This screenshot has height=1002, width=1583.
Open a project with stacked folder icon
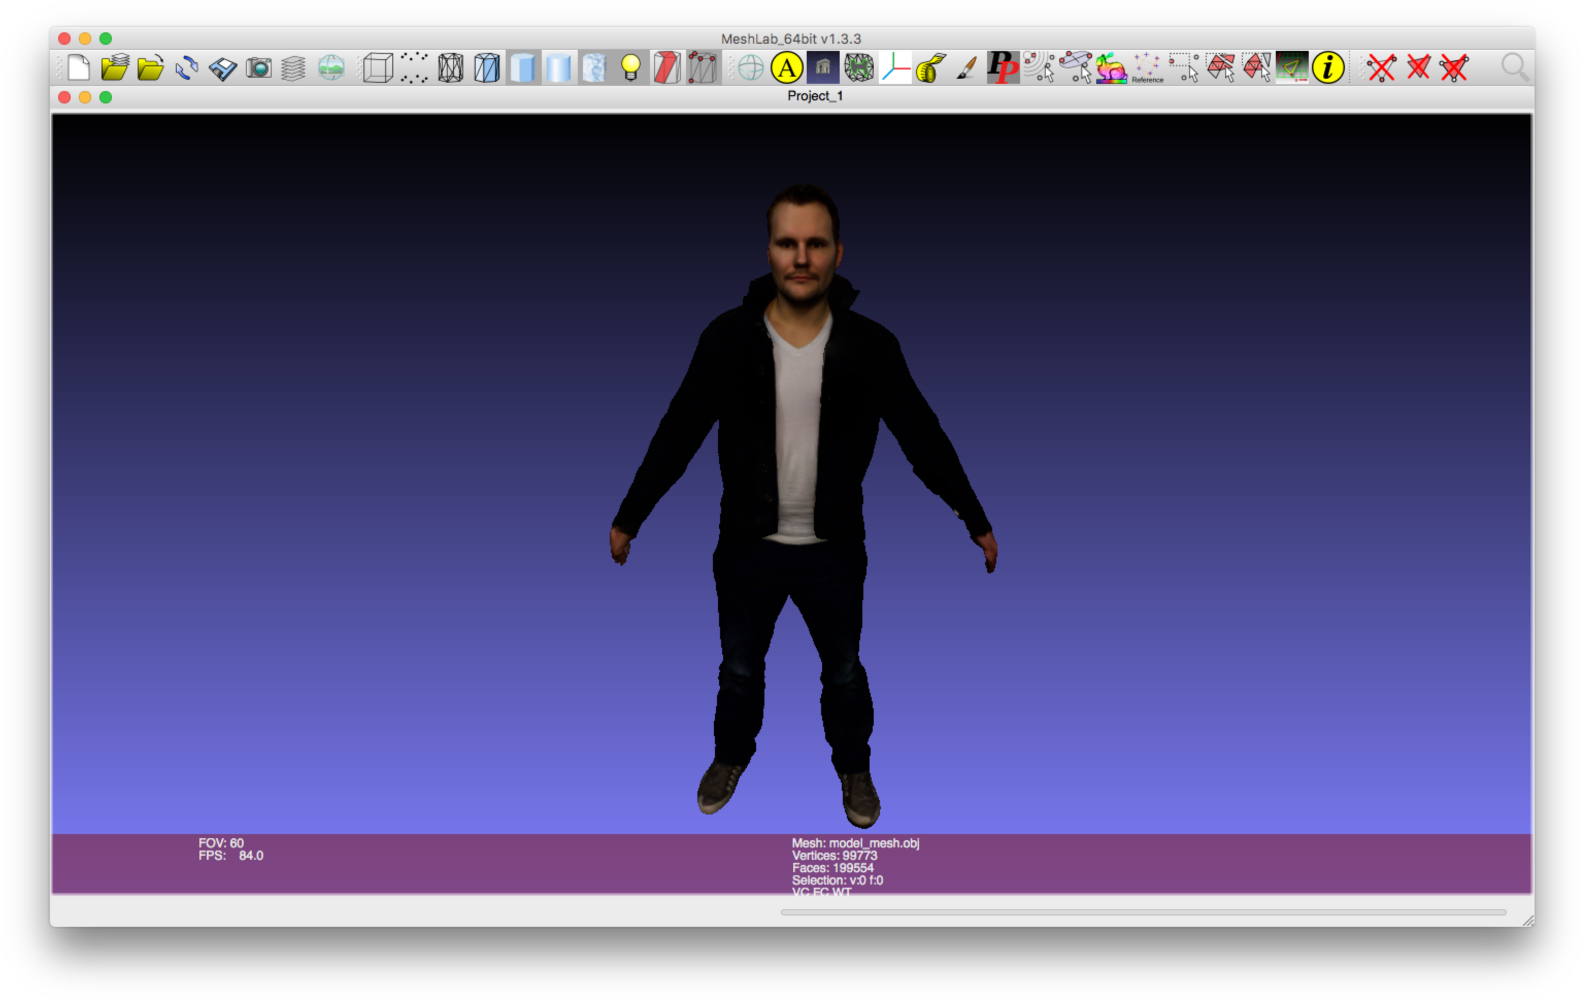[115, 68]
